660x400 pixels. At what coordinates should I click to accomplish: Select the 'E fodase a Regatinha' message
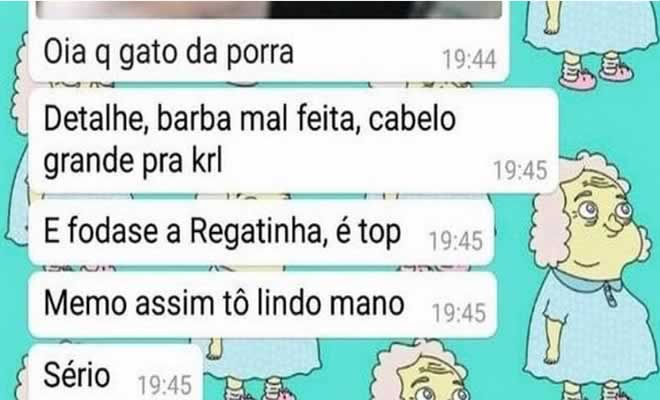[261, 232]
